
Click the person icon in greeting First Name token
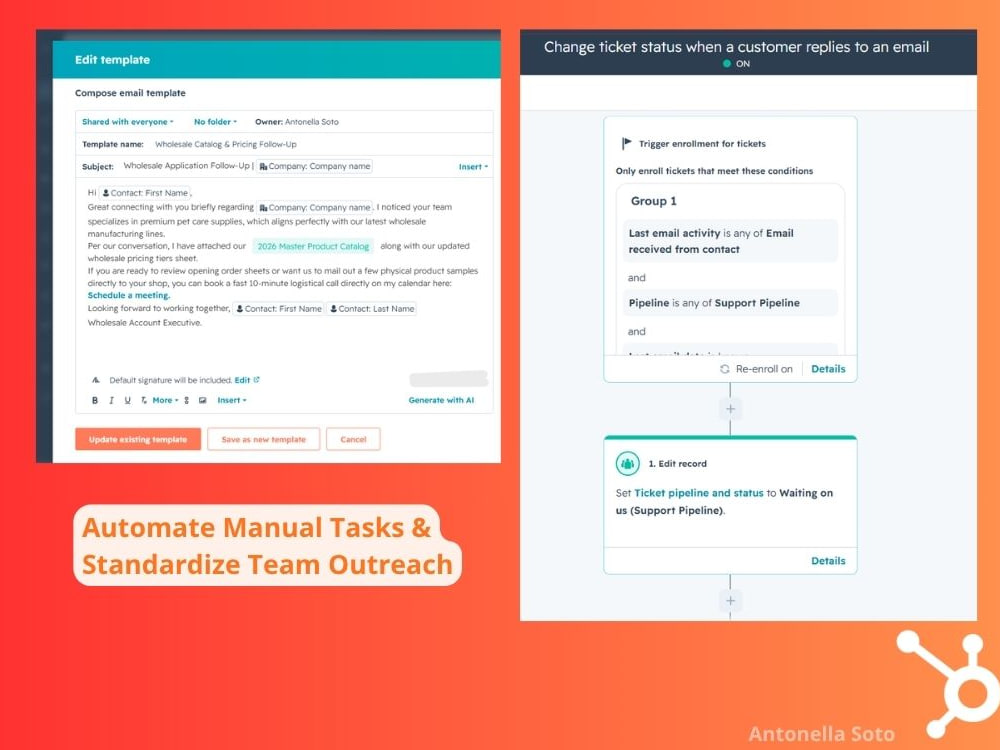click(x=106, y=193)
